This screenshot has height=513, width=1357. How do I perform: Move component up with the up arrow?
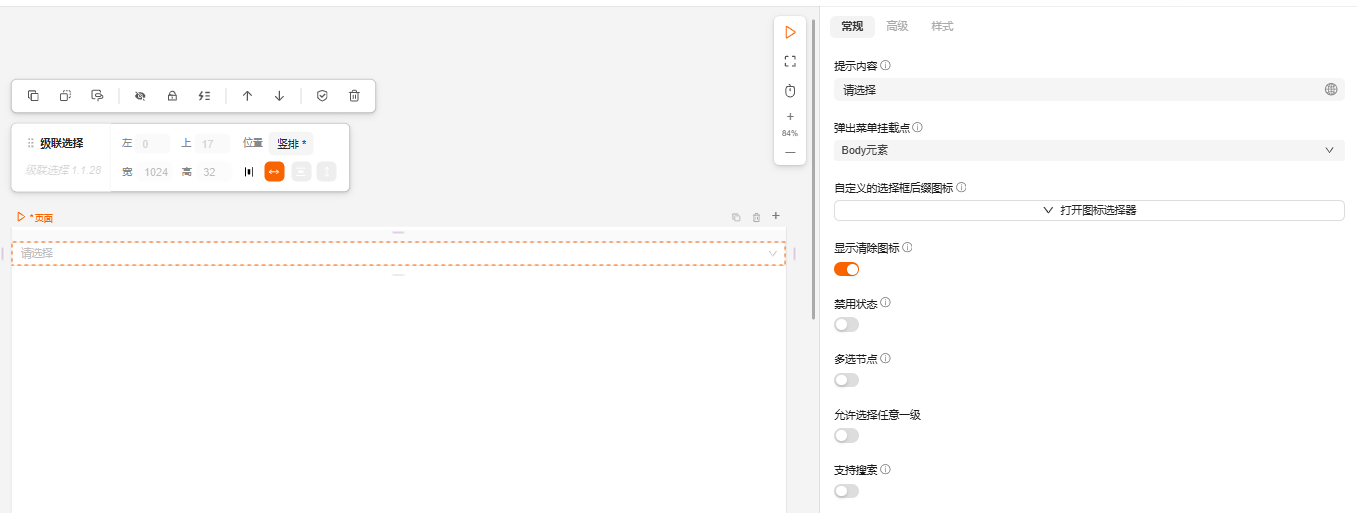[x=247, y=96]
